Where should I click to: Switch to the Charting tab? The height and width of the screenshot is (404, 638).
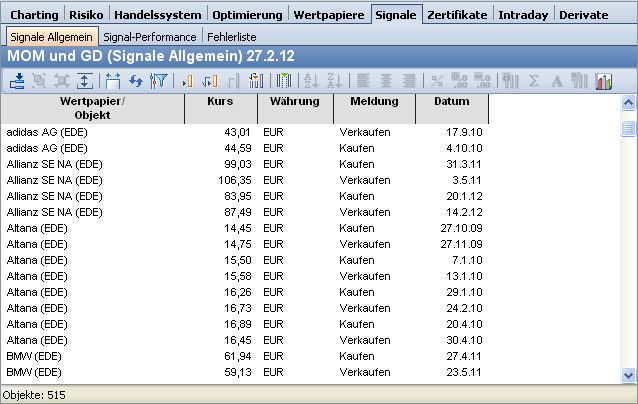[x=34, y=14]
